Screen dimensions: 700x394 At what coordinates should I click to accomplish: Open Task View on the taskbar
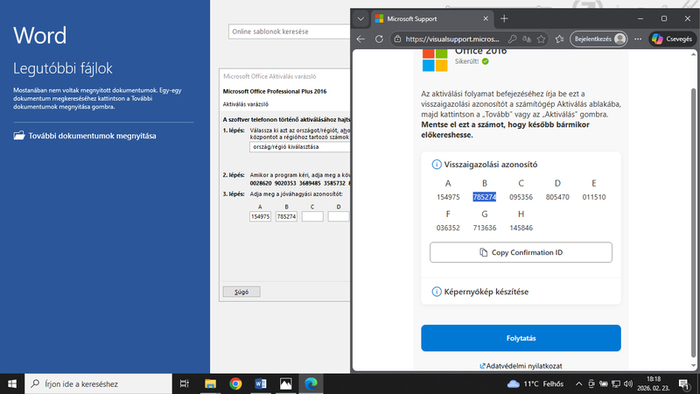(184, 384)
